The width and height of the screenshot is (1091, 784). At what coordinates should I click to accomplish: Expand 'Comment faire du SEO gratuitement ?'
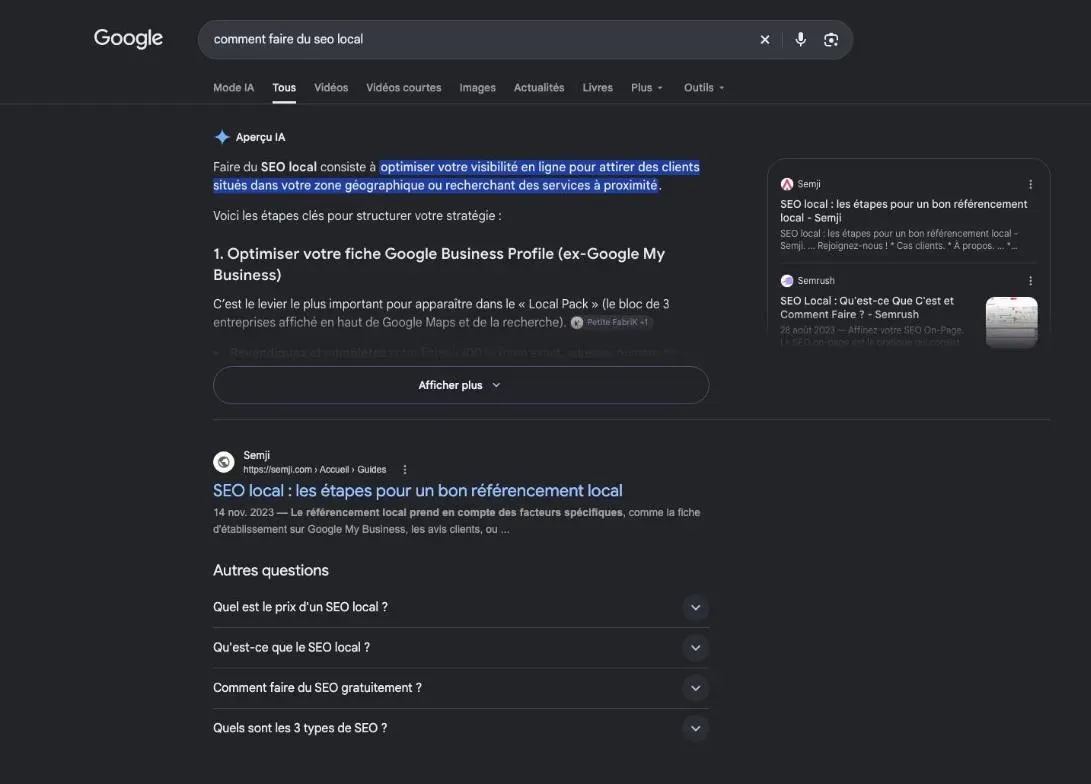[461, 688]
